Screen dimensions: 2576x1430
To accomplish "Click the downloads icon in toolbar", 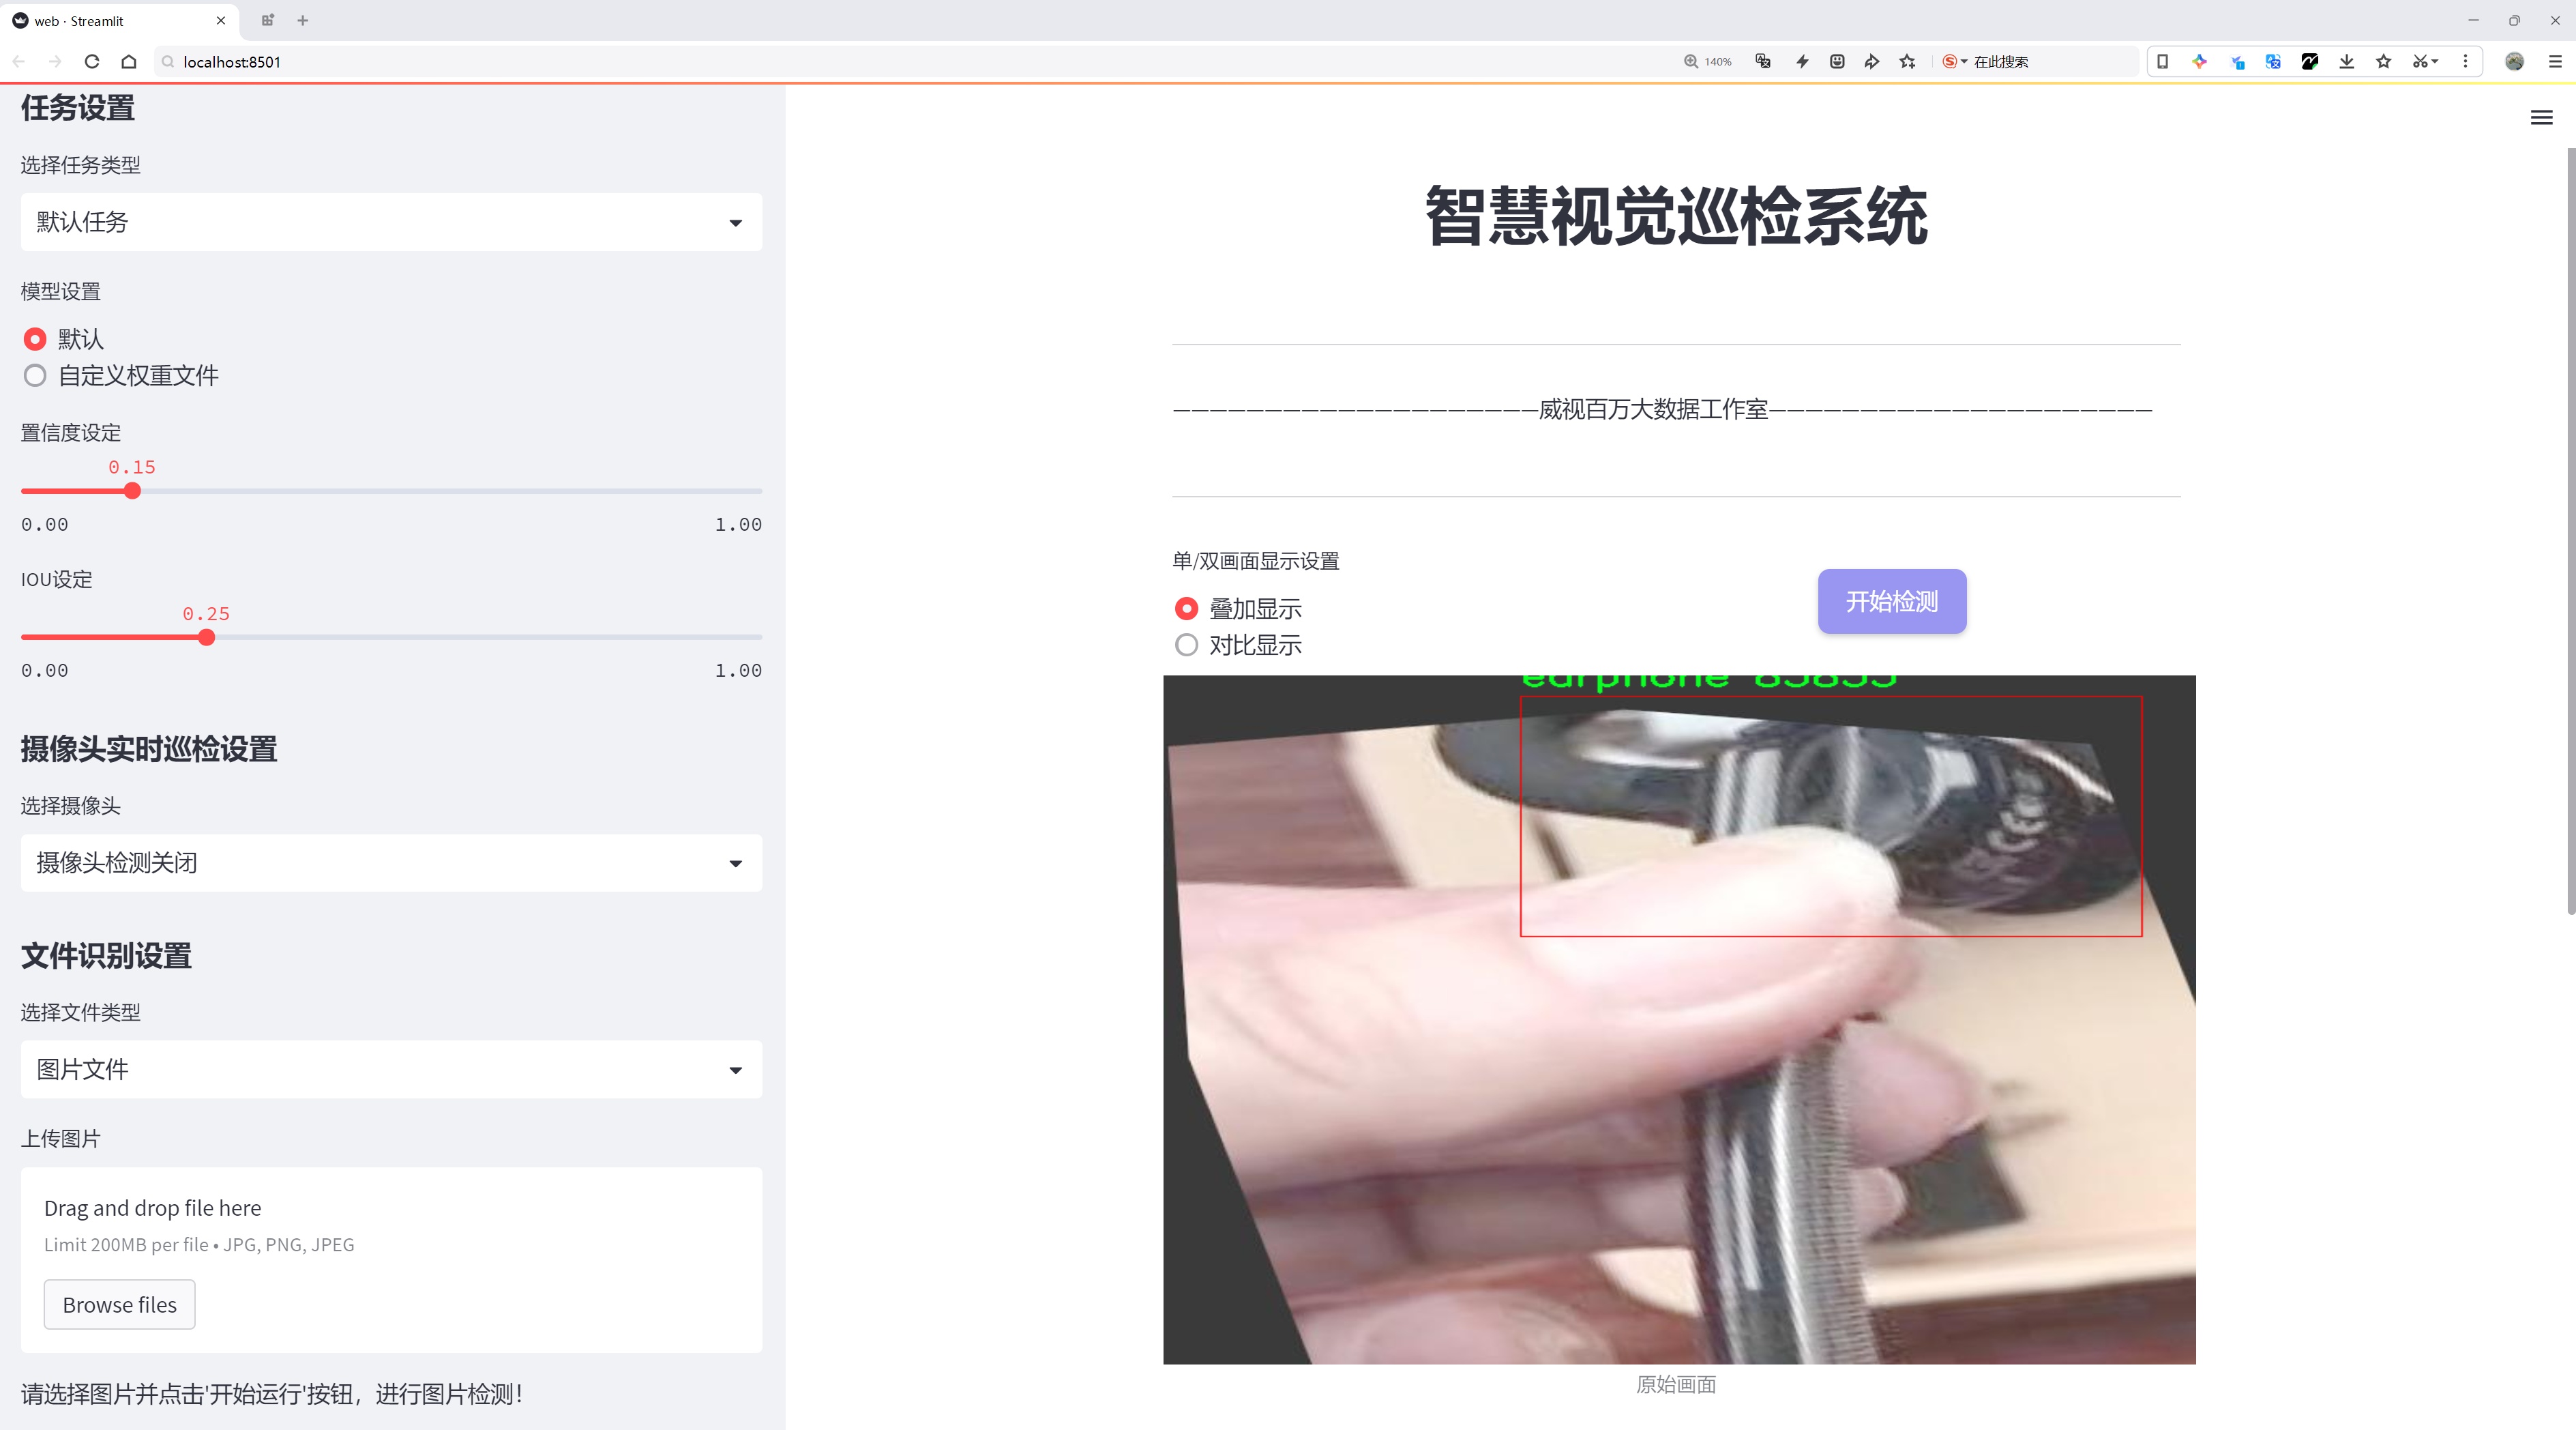I will [x=2346, y=62].
